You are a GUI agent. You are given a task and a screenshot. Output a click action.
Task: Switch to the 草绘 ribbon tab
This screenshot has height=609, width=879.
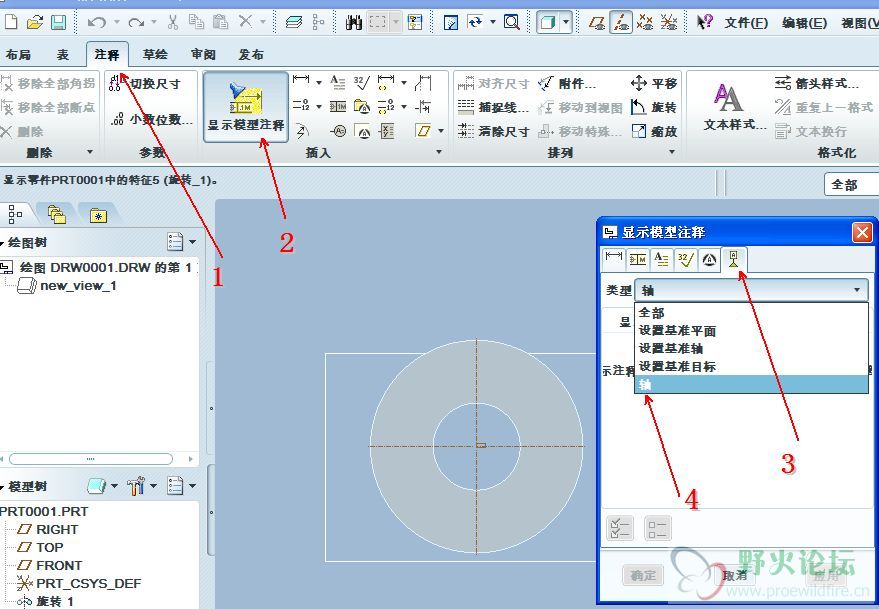(155, 54)
